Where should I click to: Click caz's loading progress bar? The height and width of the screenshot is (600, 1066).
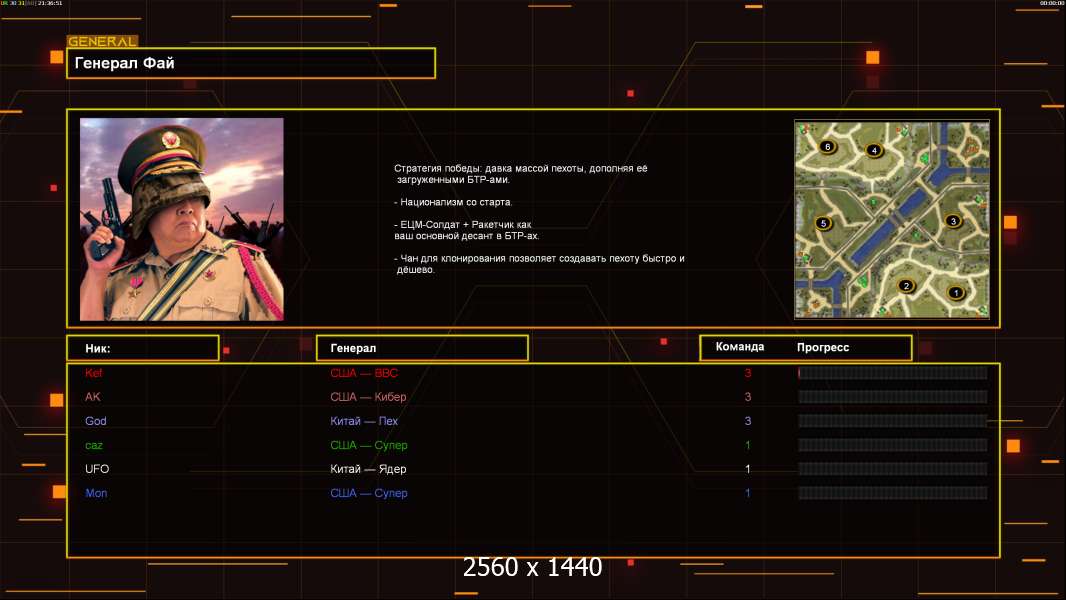point(893,445)
